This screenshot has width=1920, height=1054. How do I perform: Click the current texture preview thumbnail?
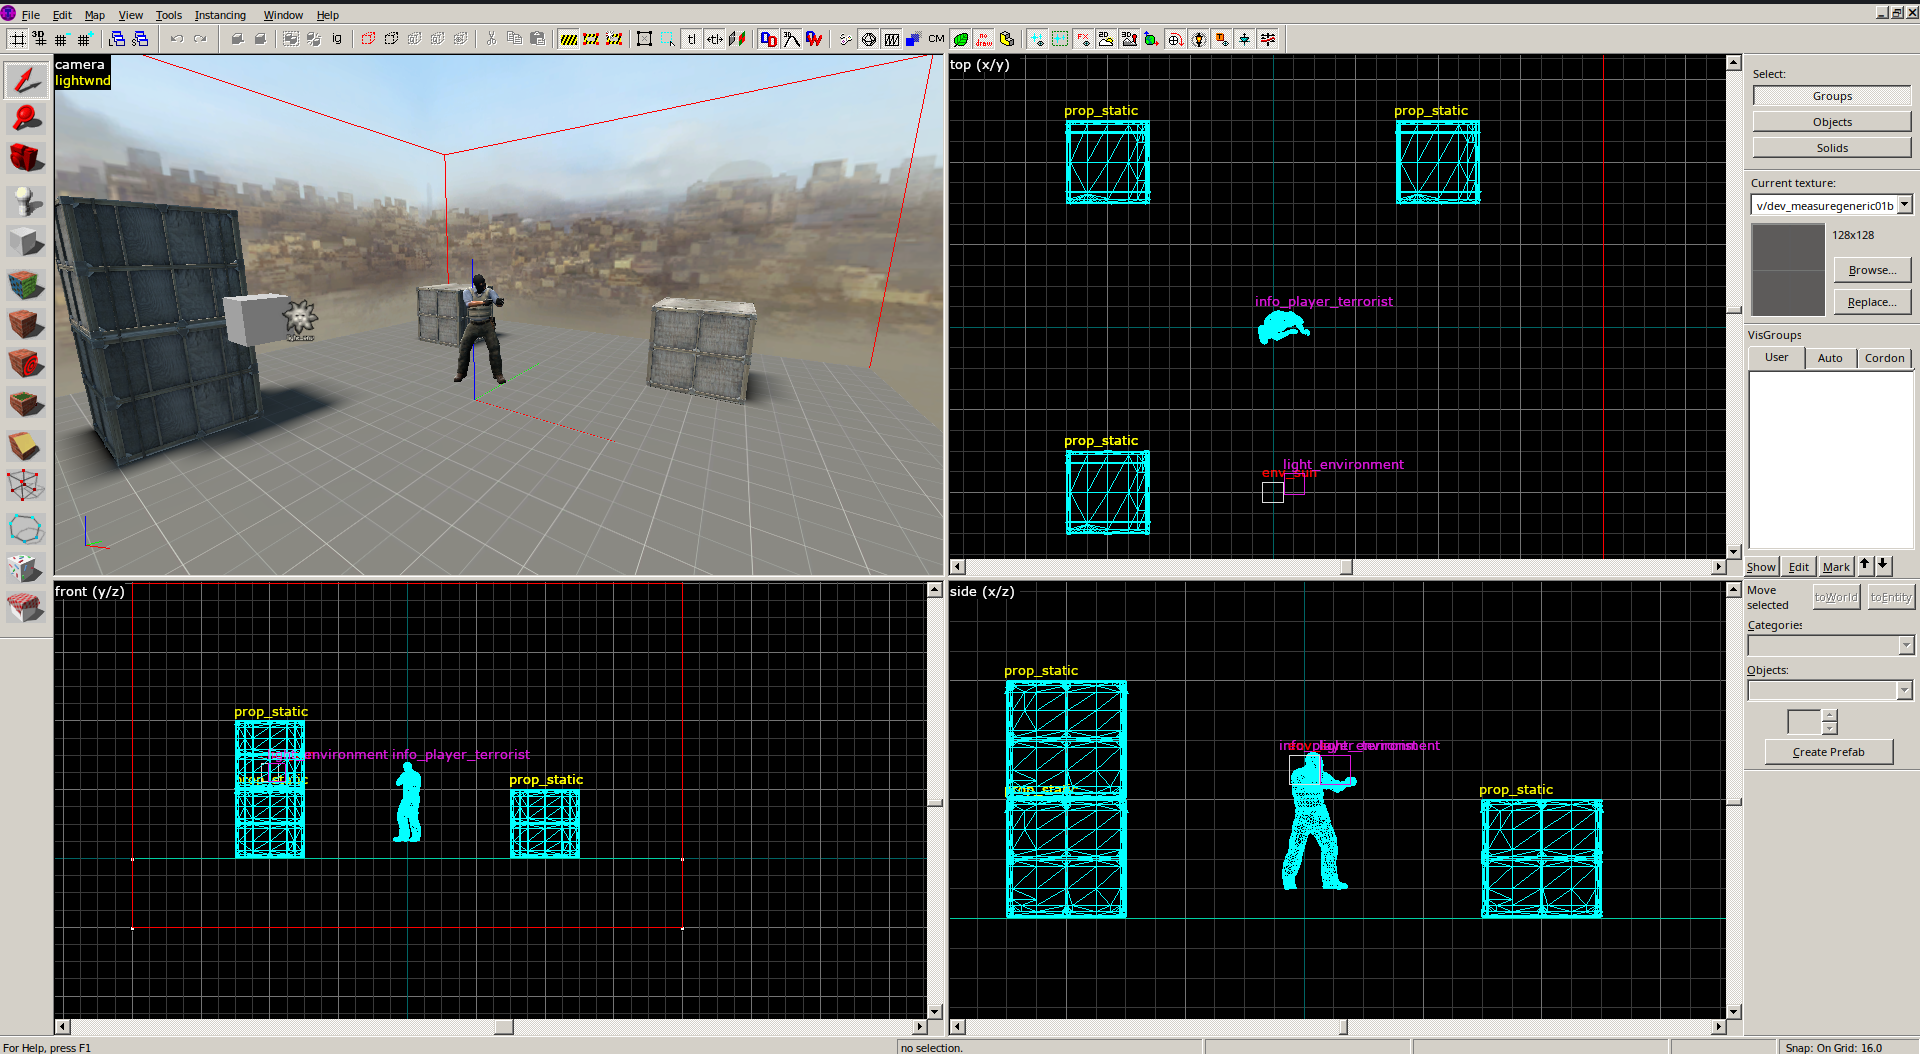click(1788, 270)
